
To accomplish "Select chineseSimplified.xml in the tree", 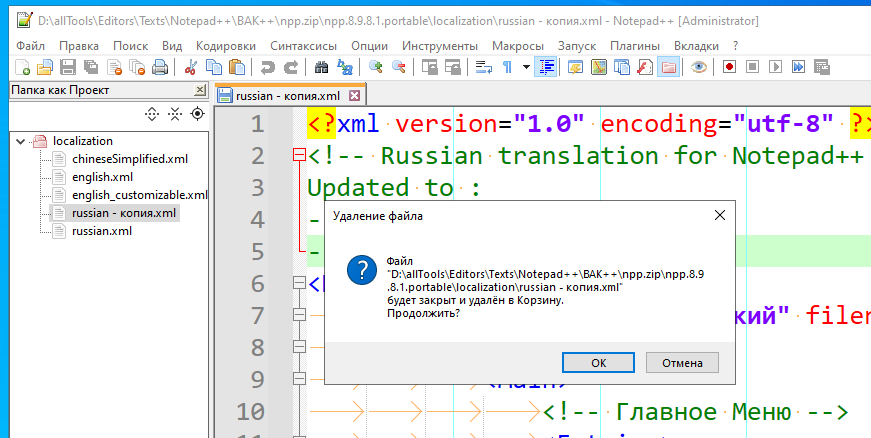I will point(130,159).
